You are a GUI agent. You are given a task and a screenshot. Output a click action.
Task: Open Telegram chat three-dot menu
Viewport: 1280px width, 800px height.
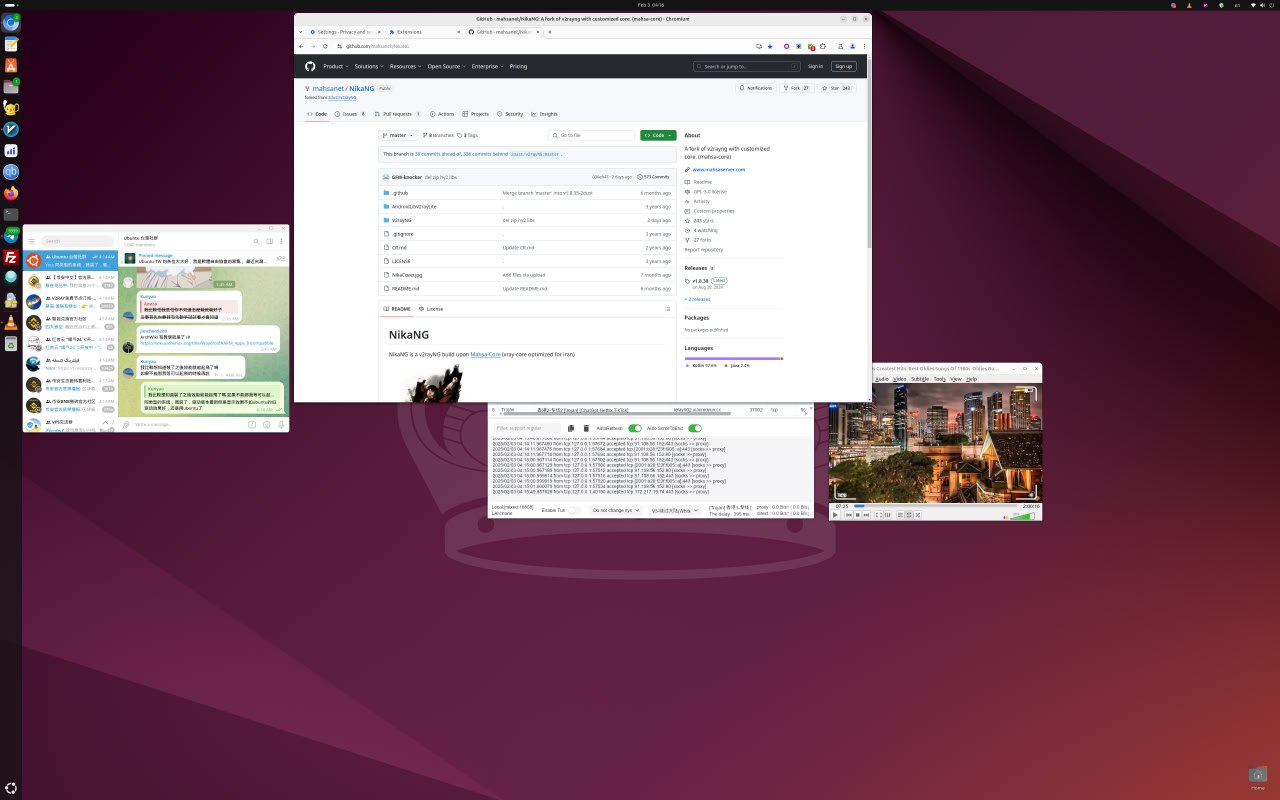(282, 241)
